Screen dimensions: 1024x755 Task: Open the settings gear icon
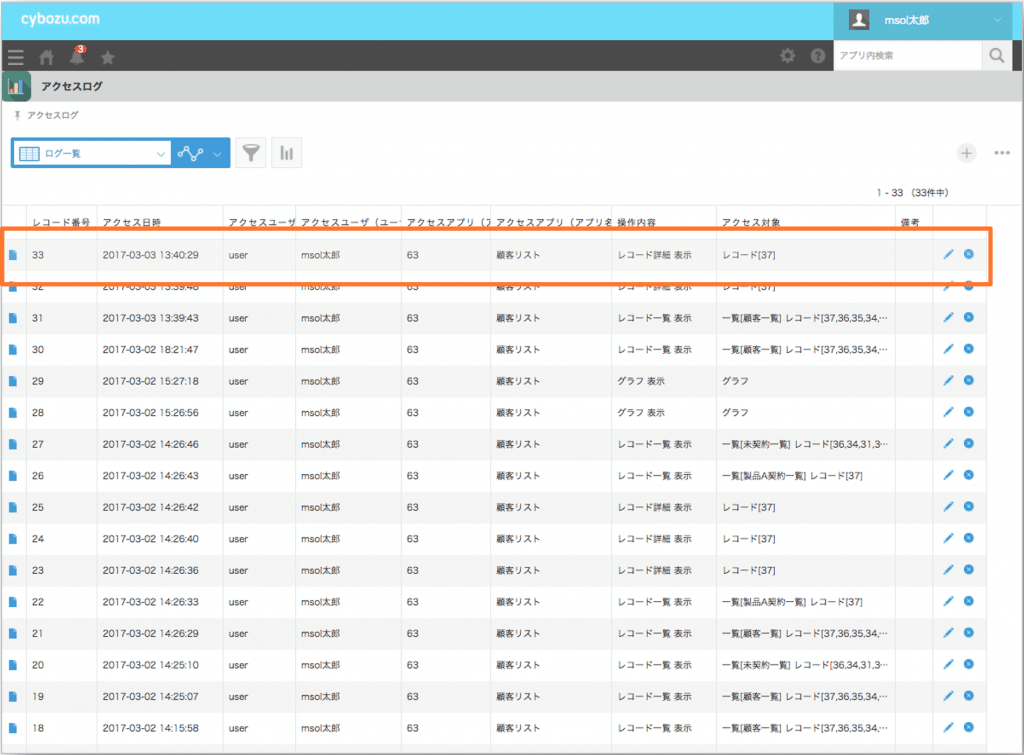[788, 56]
